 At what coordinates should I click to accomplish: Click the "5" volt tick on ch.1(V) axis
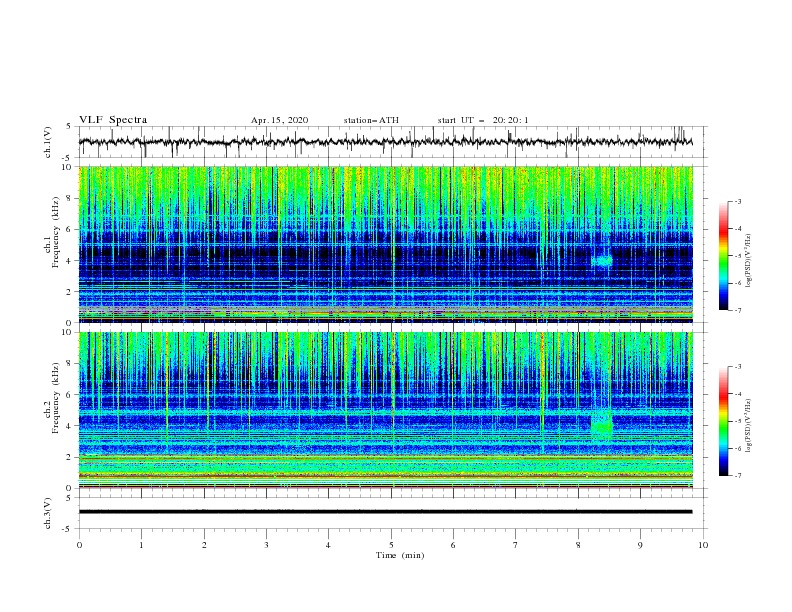coord(69,127)
